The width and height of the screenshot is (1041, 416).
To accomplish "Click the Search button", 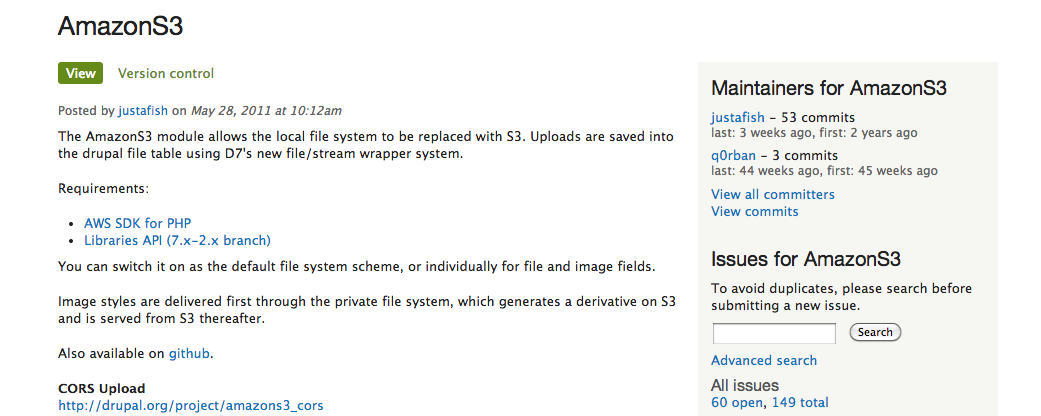I will click(x=875, y=332).
